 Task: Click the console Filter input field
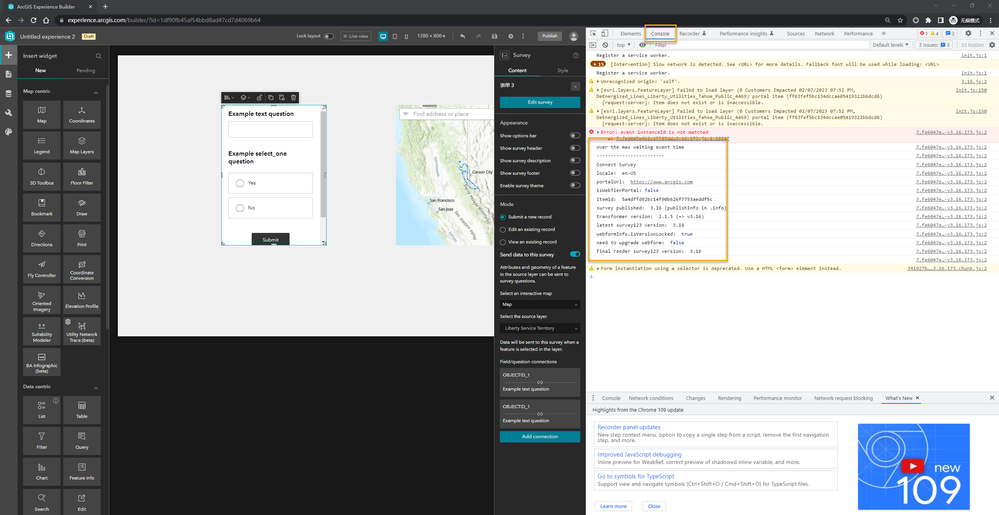click(x=759, y=45)
